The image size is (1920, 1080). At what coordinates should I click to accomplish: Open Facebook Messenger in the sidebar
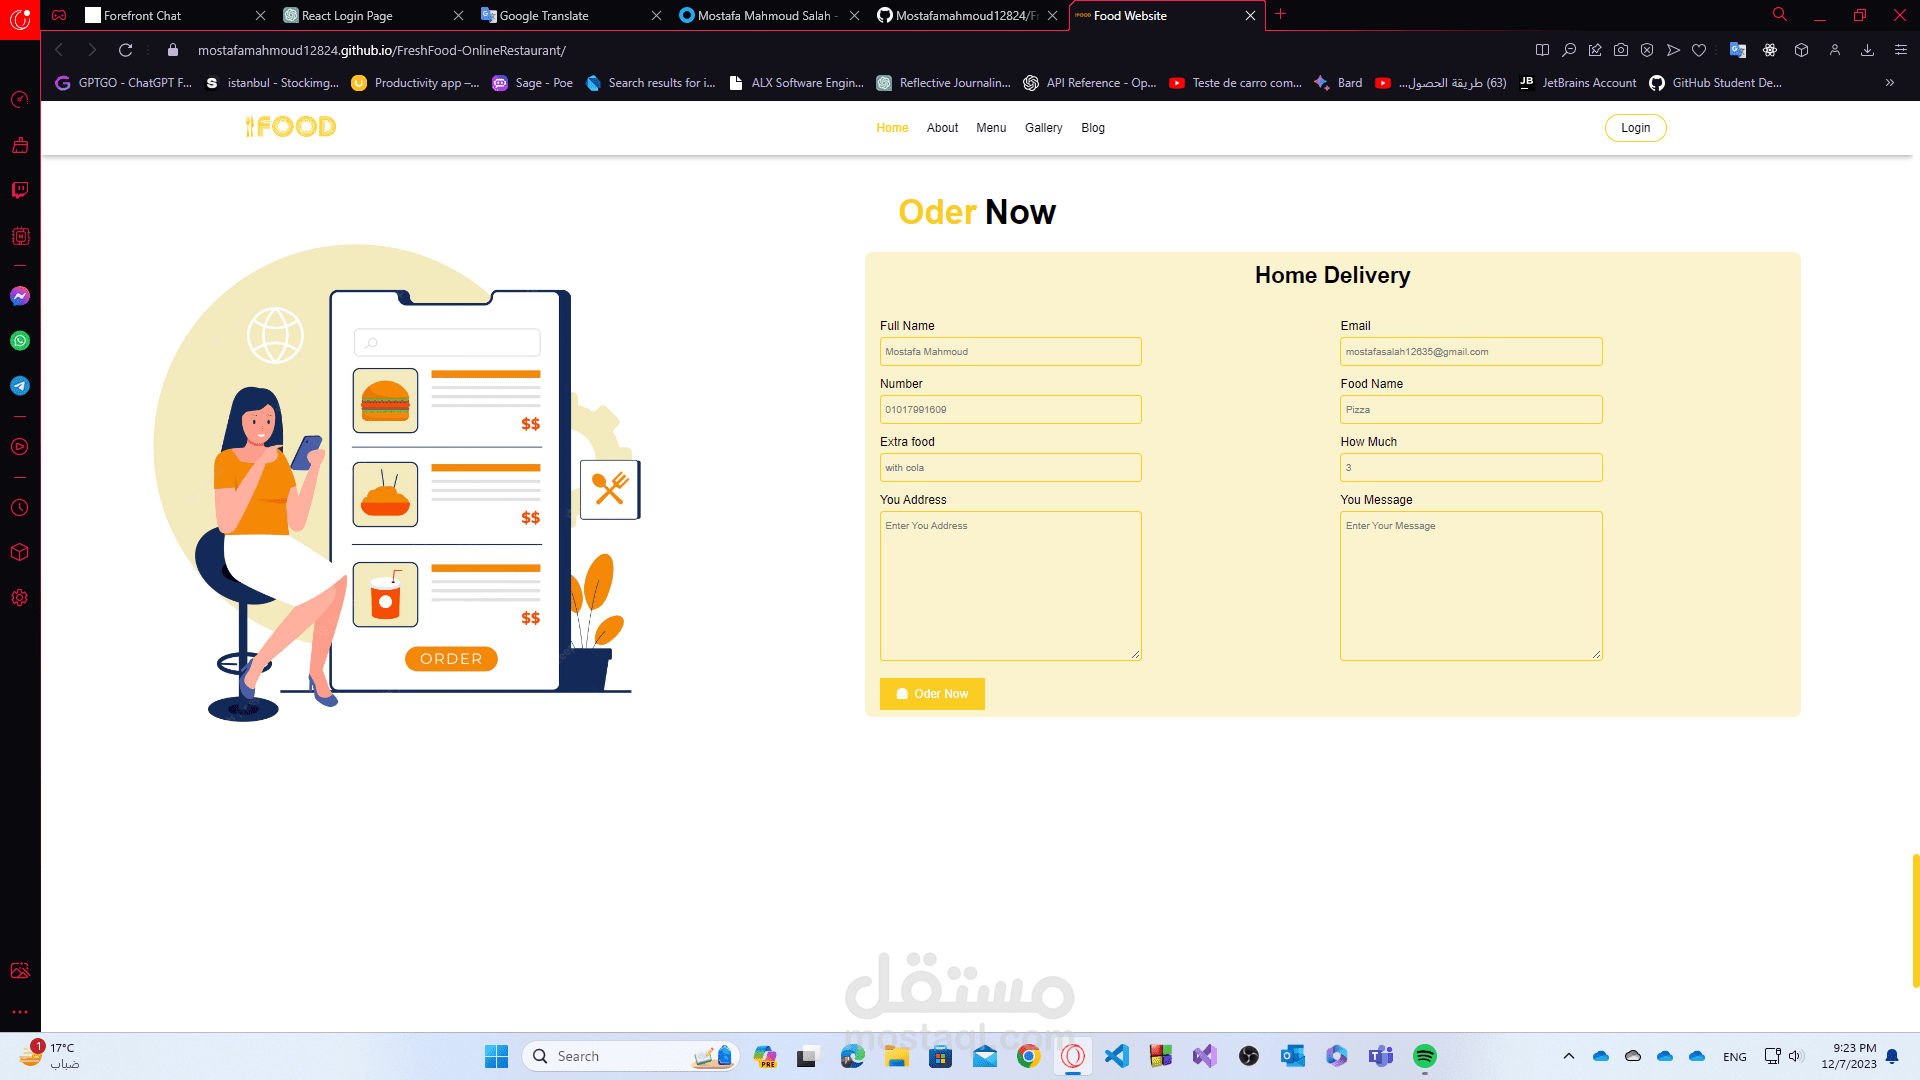pyautogui.click(x=20, y=296)
